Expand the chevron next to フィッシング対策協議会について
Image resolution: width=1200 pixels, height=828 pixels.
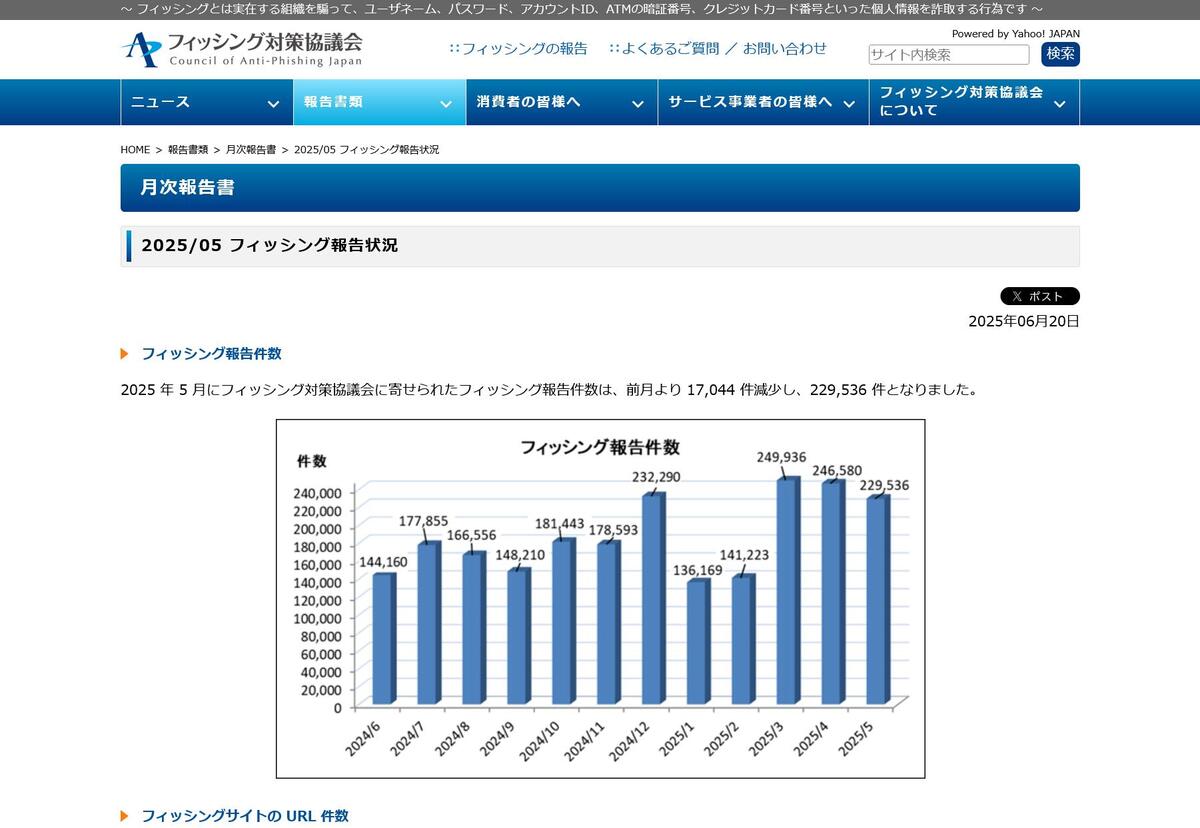[1060, 103]
